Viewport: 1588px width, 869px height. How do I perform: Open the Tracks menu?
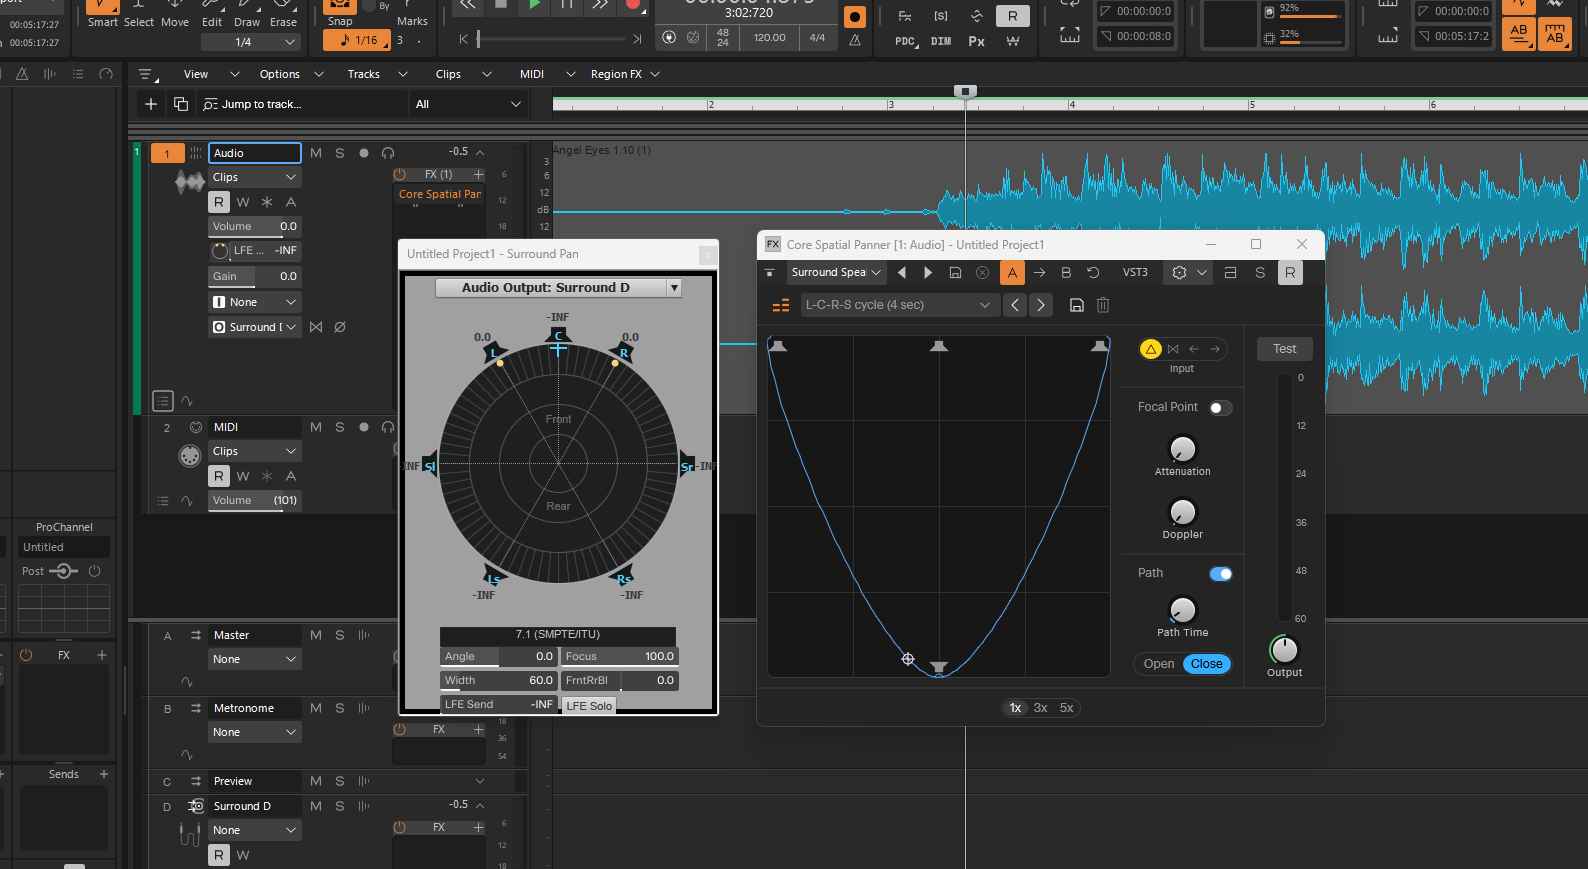[364, 74]
